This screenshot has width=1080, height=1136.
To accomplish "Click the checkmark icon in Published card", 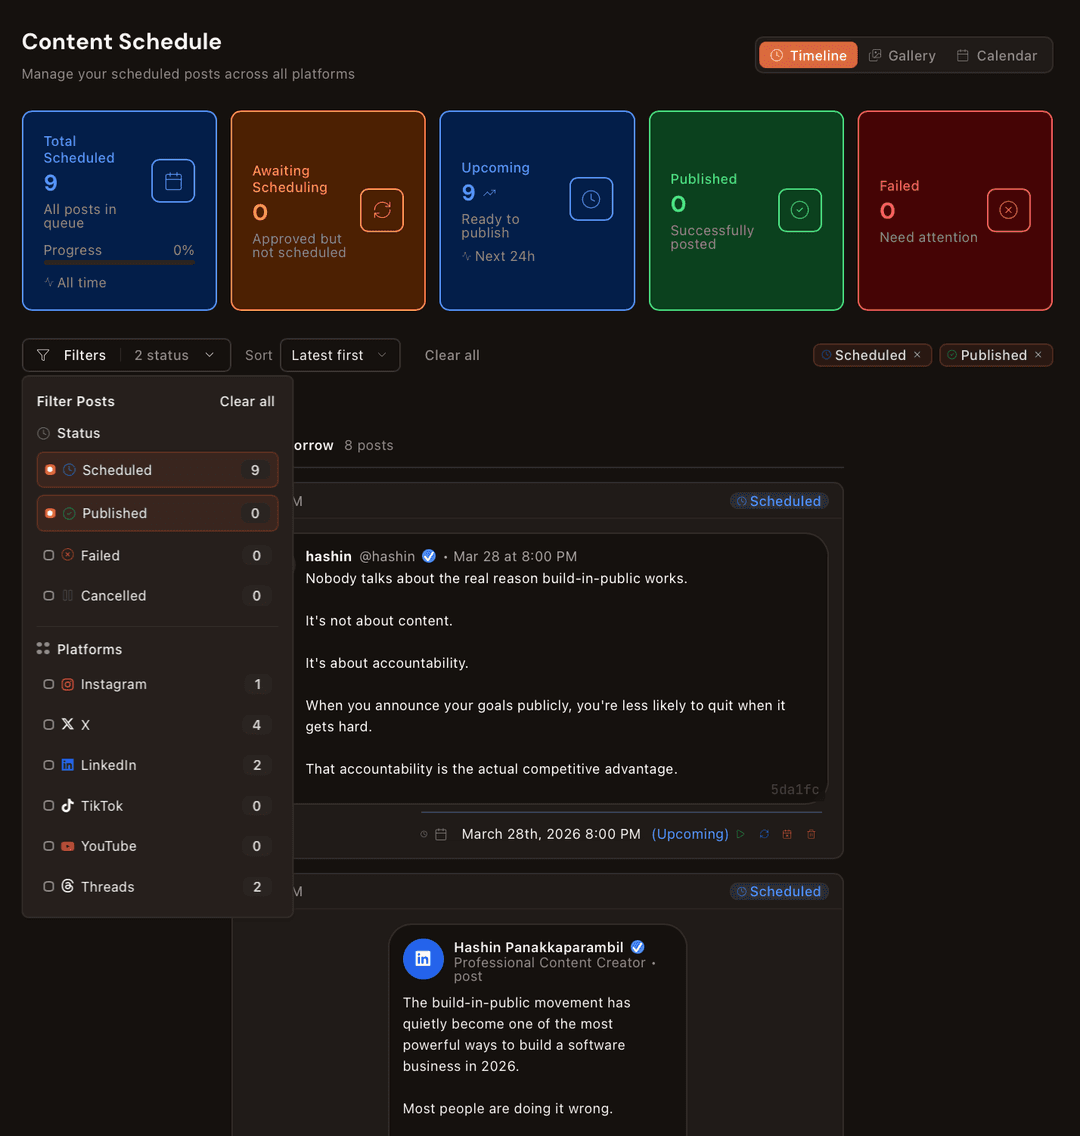I will [800, 210].
